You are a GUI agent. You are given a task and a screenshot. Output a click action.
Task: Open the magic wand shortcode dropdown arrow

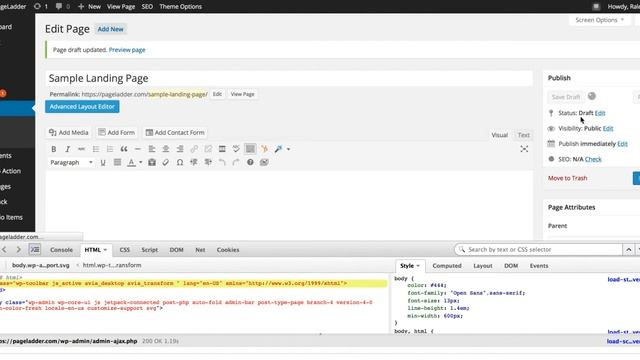coord(288,149)
